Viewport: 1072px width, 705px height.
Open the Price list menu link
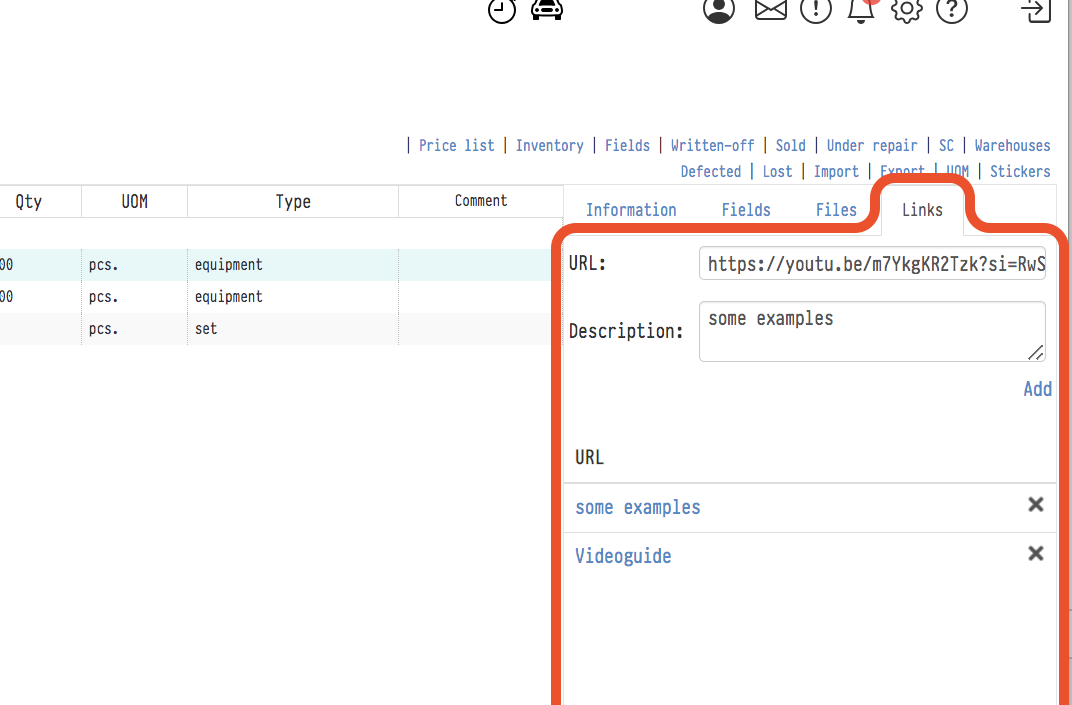(456, 146)
